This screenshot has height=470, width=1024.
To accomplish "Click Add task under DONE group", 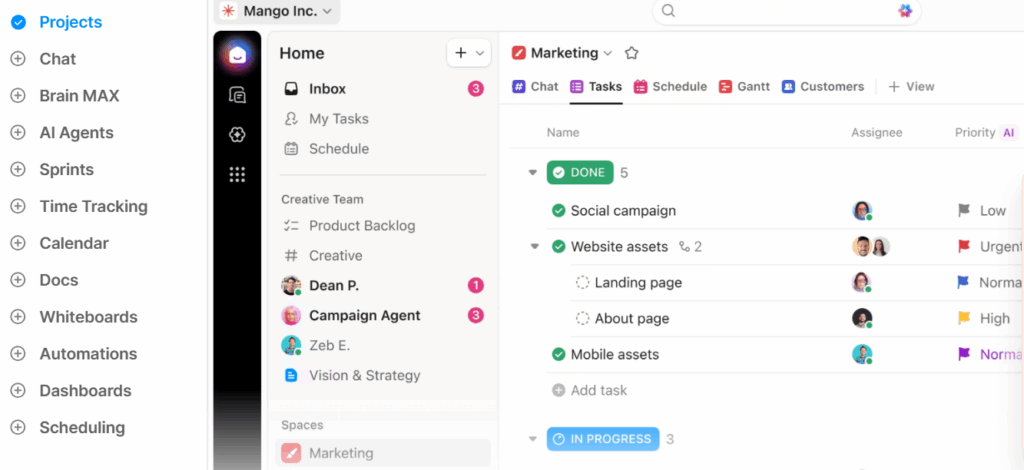I will point(590,390).
